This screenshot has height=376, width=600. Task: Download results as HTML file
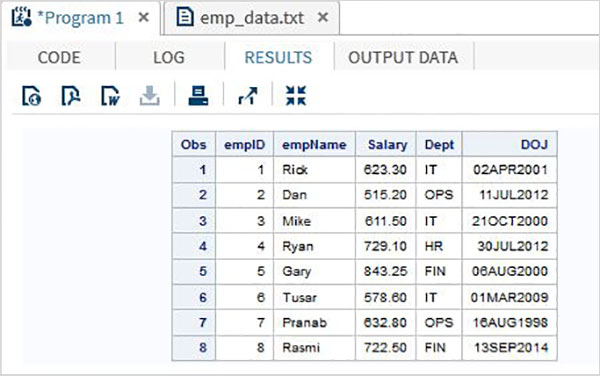point(32,96)
